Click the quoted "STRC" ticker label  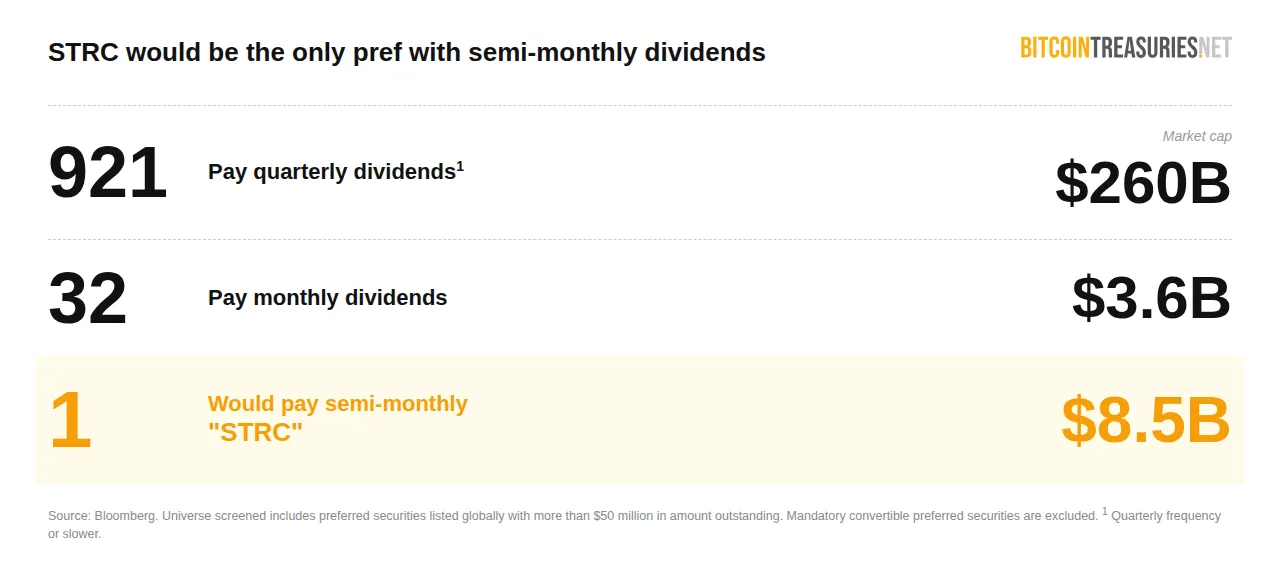tap(255, 433)
